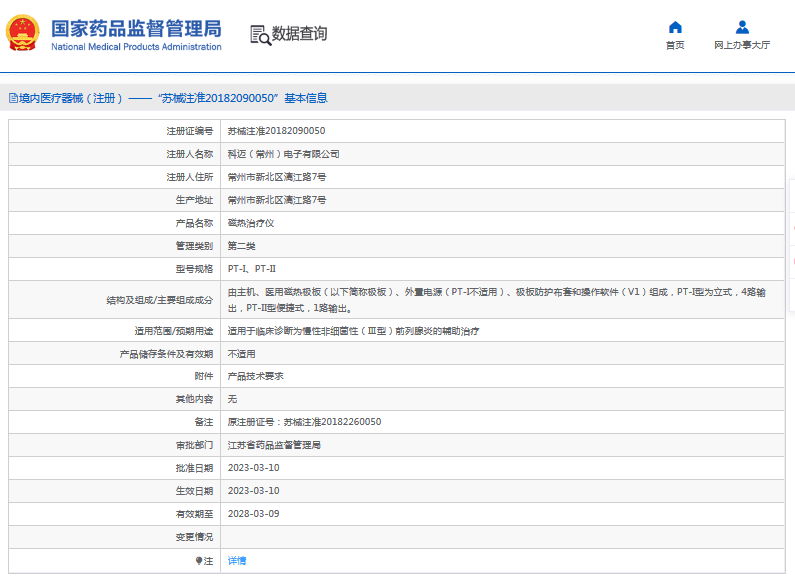Click the home icon above 首页
This screenshot has width=795, height=581.
675,27
